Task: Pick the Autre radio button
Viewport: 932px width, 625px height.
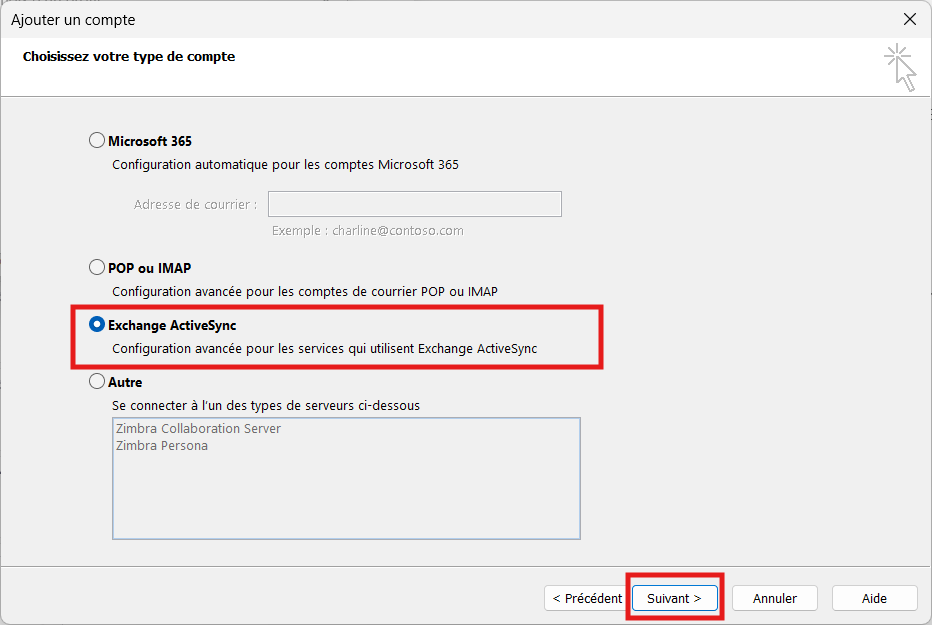Action: tap(97, 382)
